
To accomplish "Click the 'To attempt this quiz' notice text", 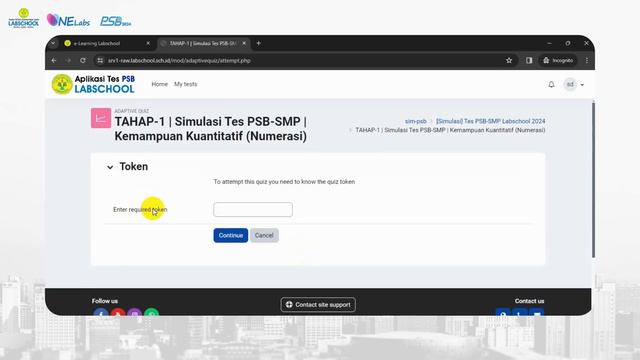I will click(x=284, y=182).
